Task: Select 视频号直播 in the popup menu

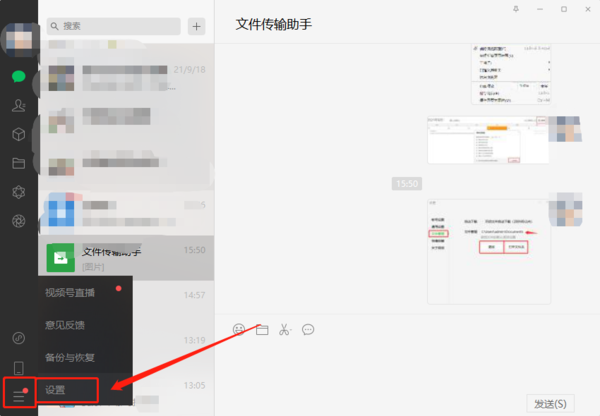Action: click(85, 292)
